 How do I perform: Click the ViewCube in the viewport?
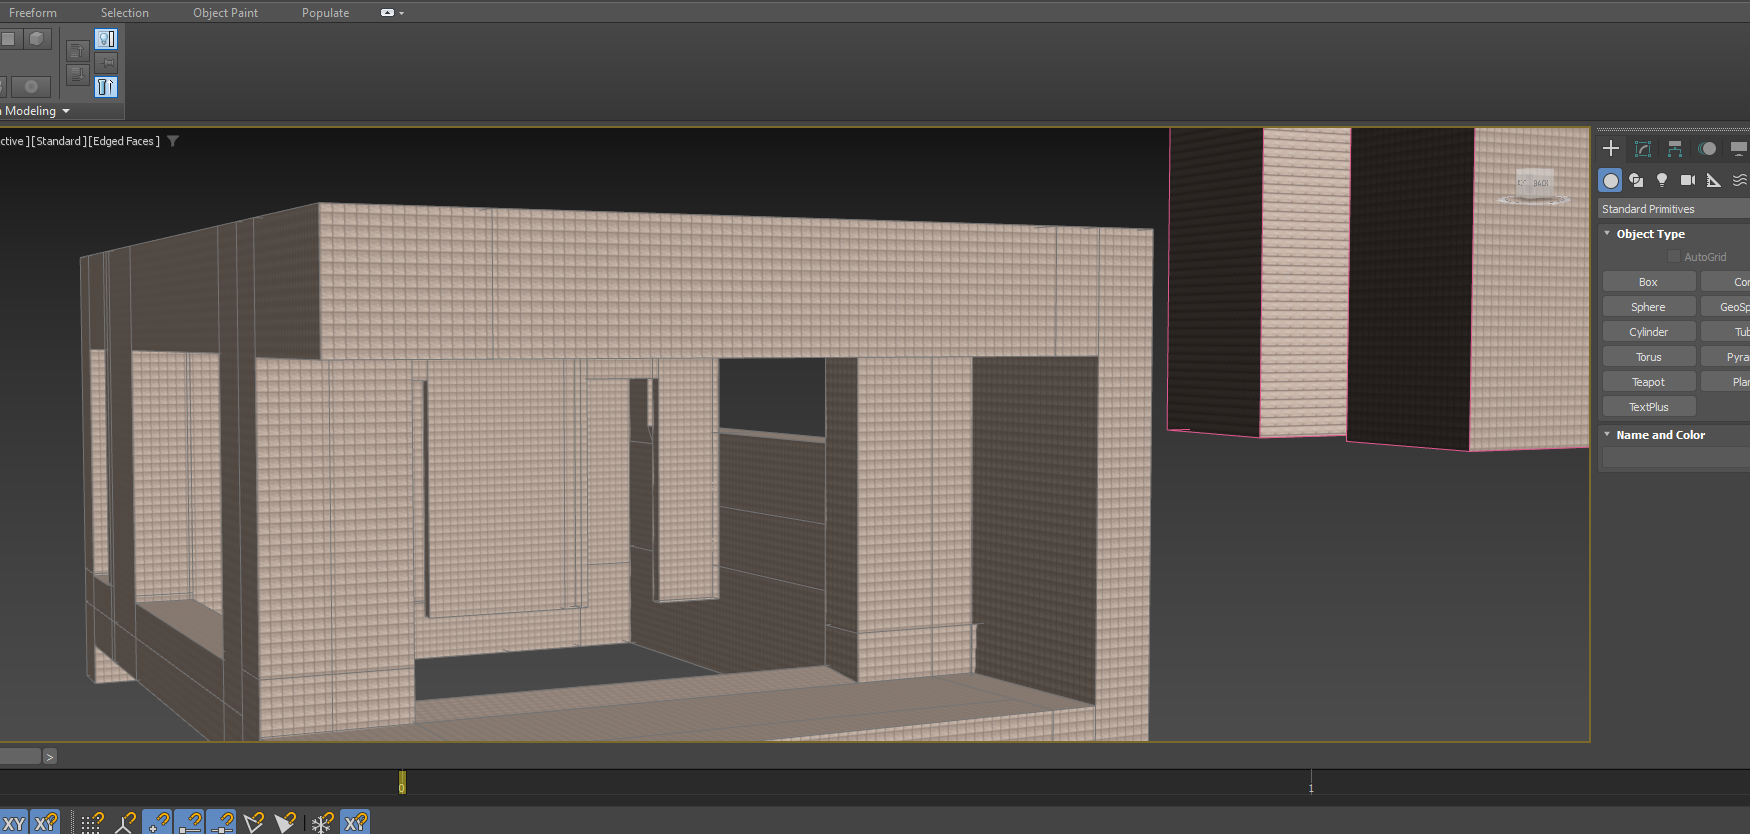click(x=1533, y=185)
